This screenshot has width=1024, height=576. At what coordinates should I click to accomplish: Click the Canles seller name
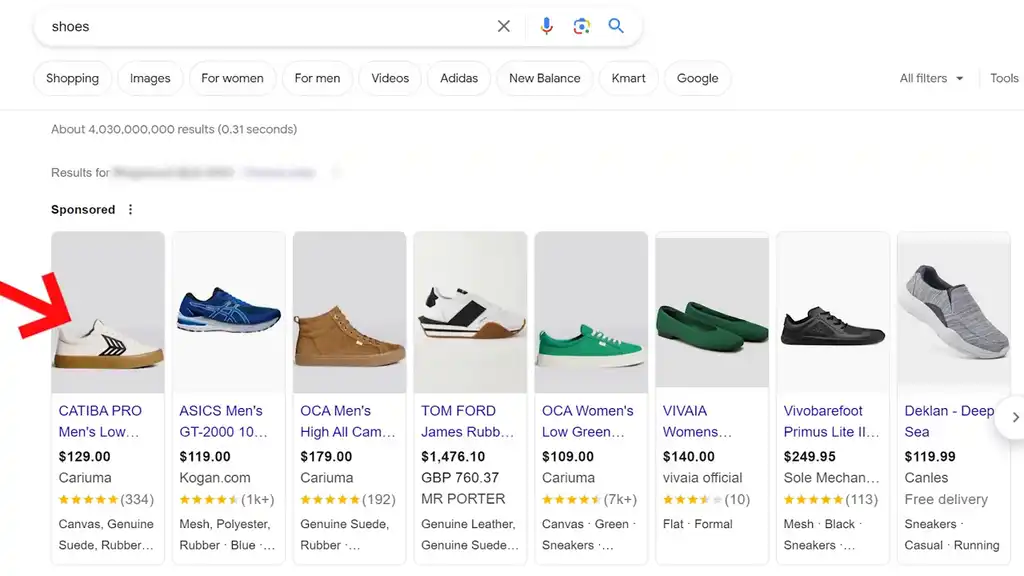coord(926,478)
